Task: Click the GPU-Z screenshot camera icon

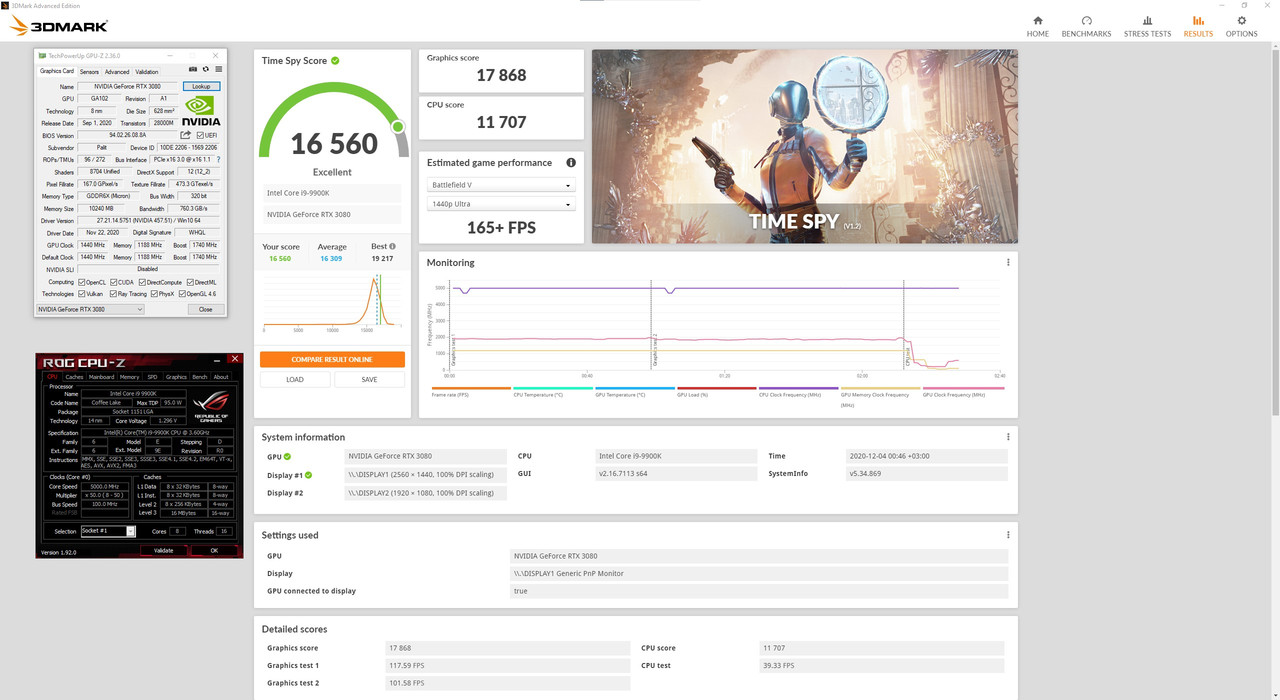Action: tap(193, 70)
